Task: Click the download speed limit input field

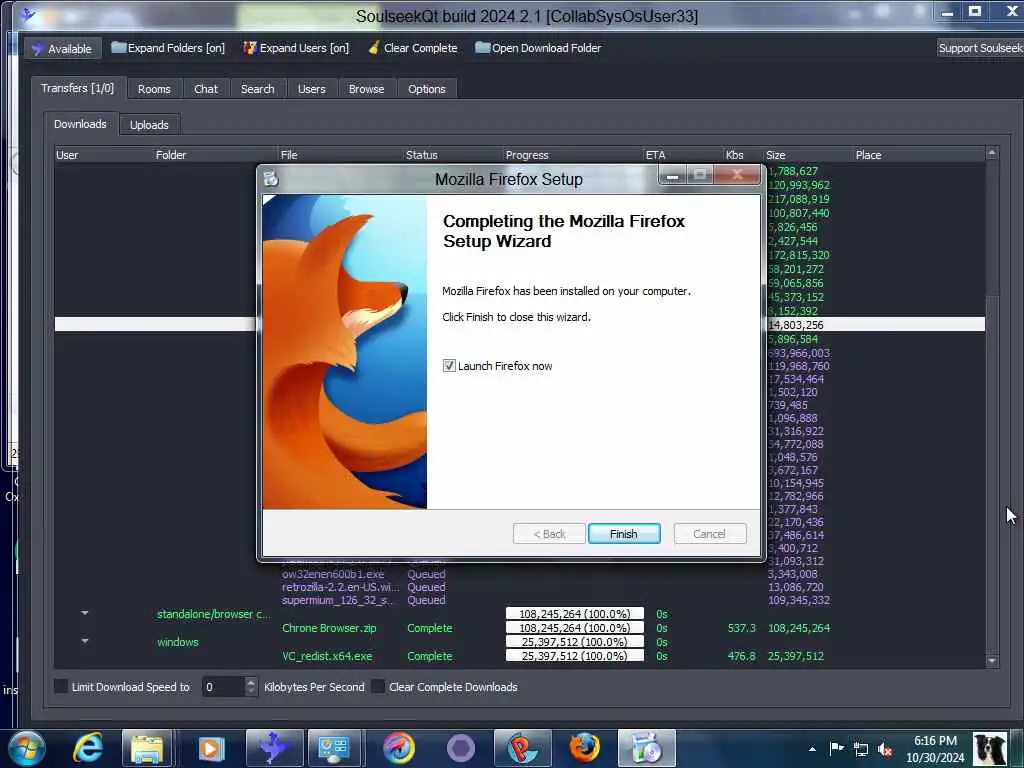Action: (x=223, y=686)
